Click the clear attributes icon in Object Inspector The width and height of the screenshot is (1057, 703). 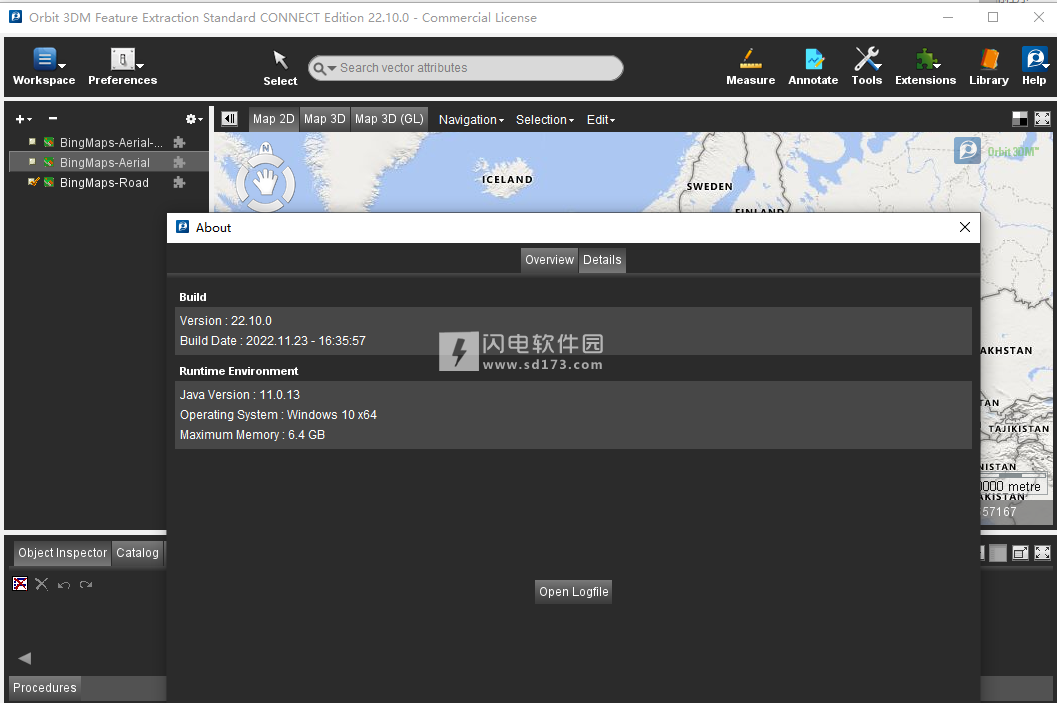pyautogui.click(x=20, y=584)
